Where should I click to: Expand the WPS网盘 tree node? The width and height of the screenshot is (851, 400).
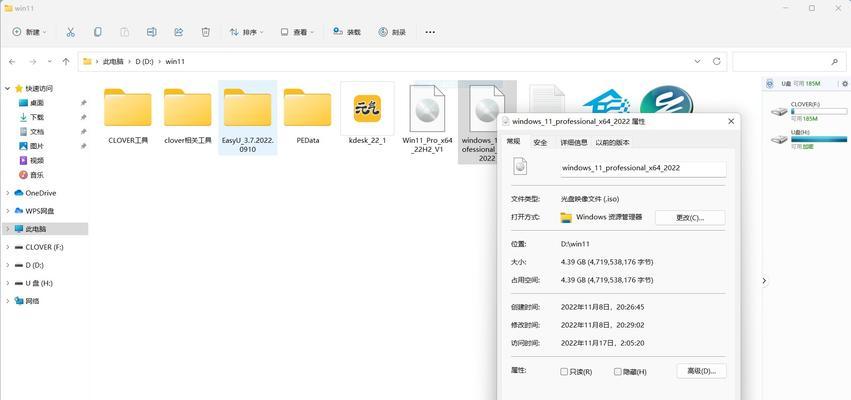7,211
